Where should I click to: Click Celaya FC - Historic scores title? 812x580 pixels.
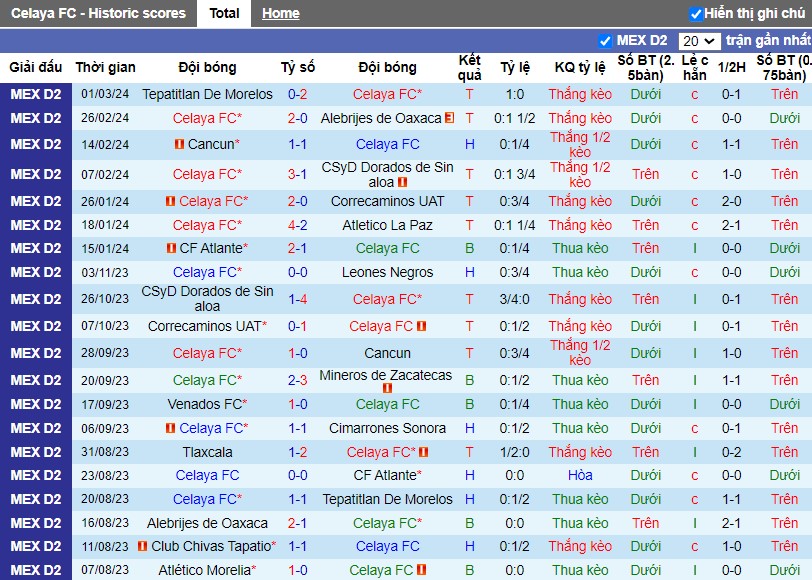(x=98, y=13)
